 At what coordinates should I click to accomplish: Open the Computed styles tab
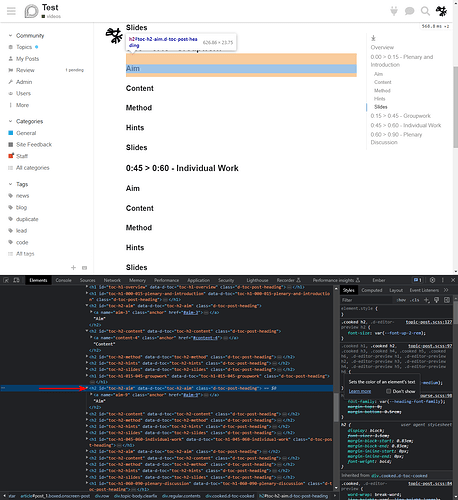(x=372, y=290)
